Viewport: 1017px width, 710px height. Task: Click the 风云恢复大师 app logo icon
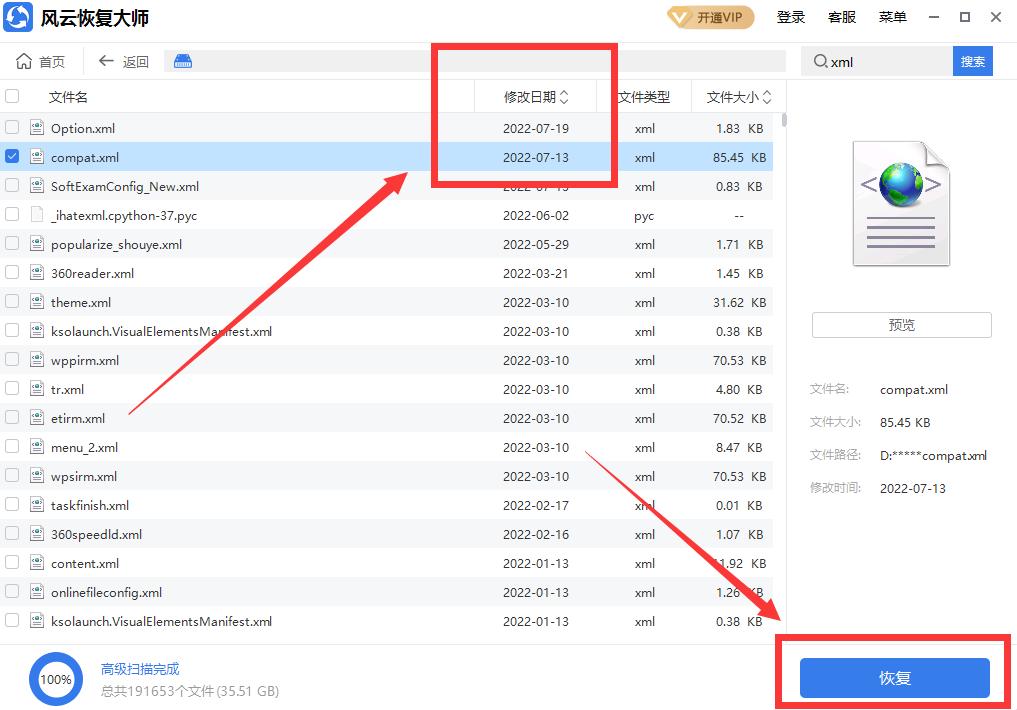pyautogui.click(x=20, y=17)
